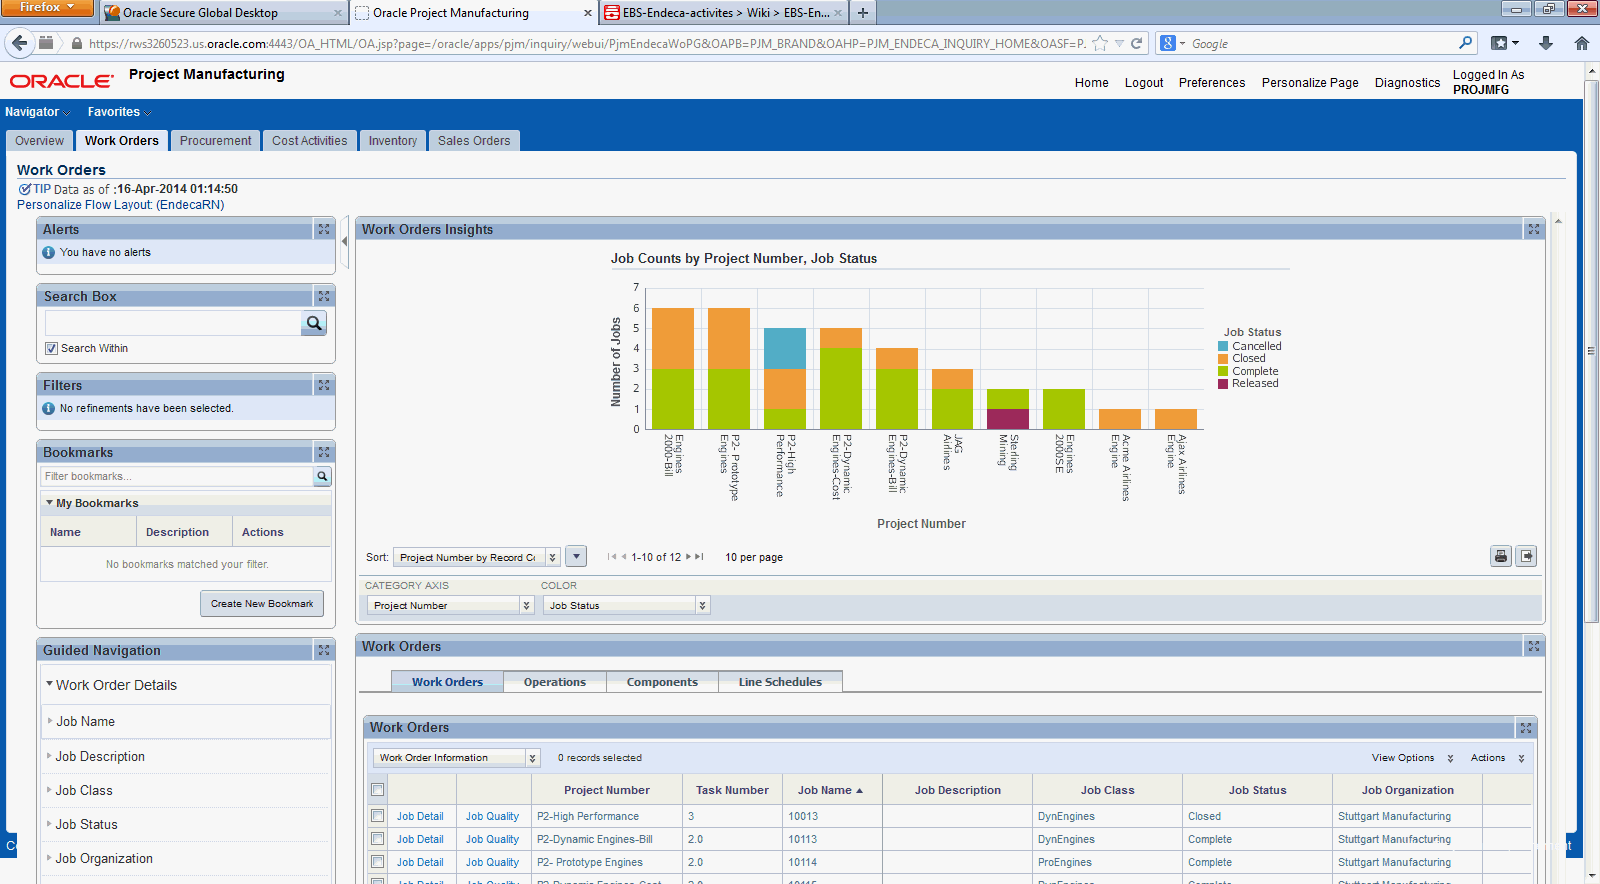Click the Closed legend color swatch

pos(1223,358)
